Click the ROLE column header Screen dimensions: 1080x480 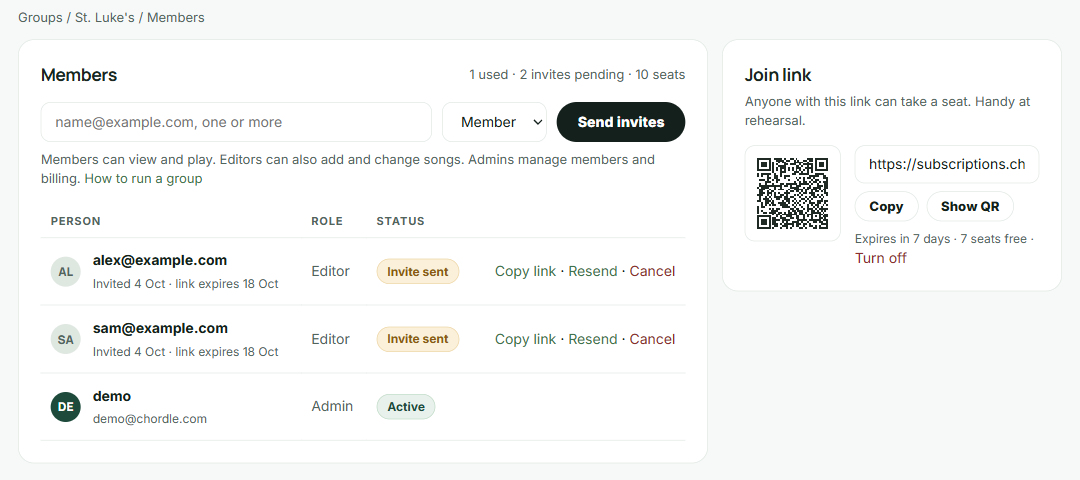(x=327, y=221)
